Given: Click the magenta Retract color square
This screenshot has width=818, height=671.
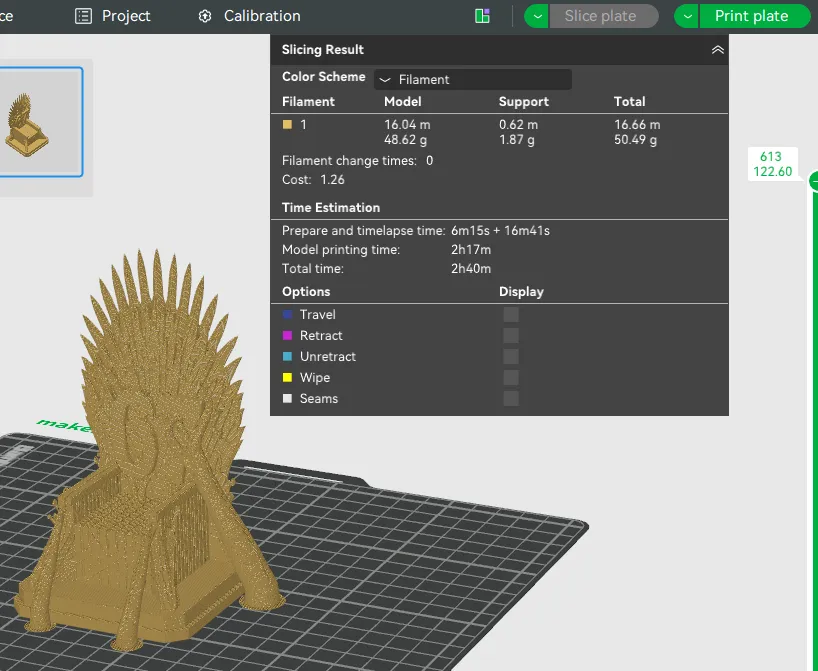Looking at the screenshot, I should coord(287,335).
